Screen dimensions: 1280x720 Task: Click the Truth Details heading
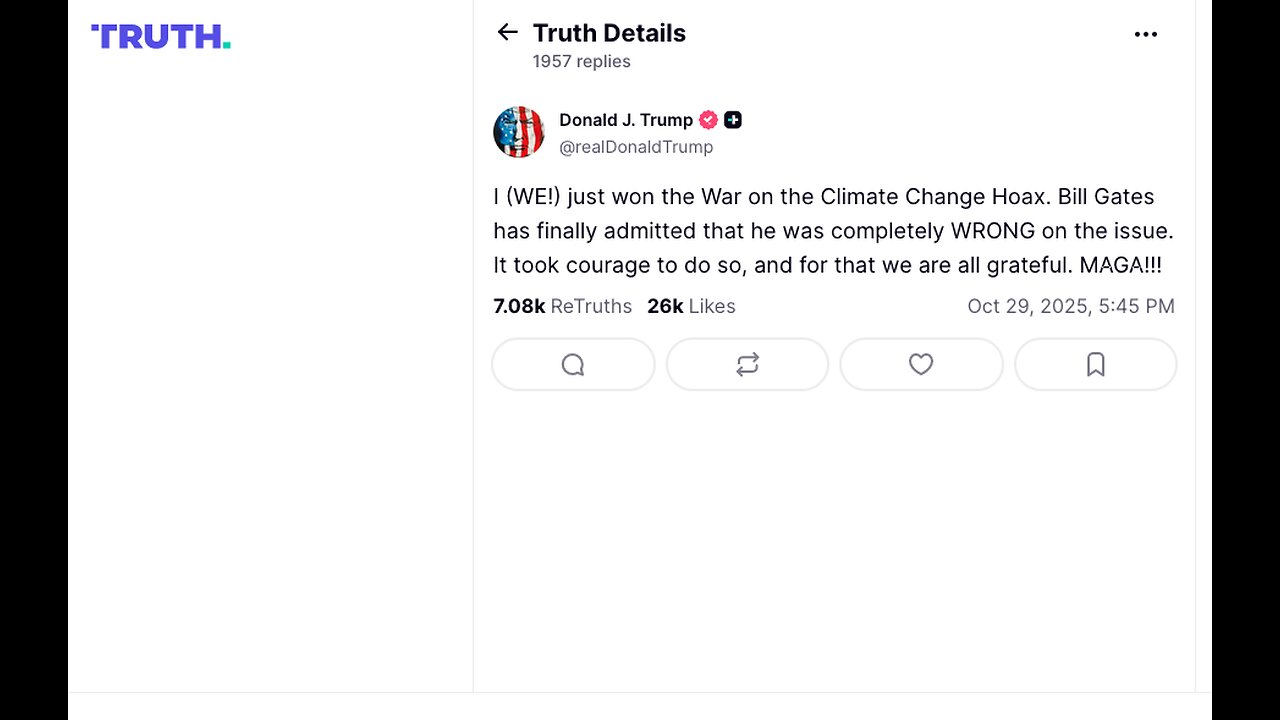point(609,33)
